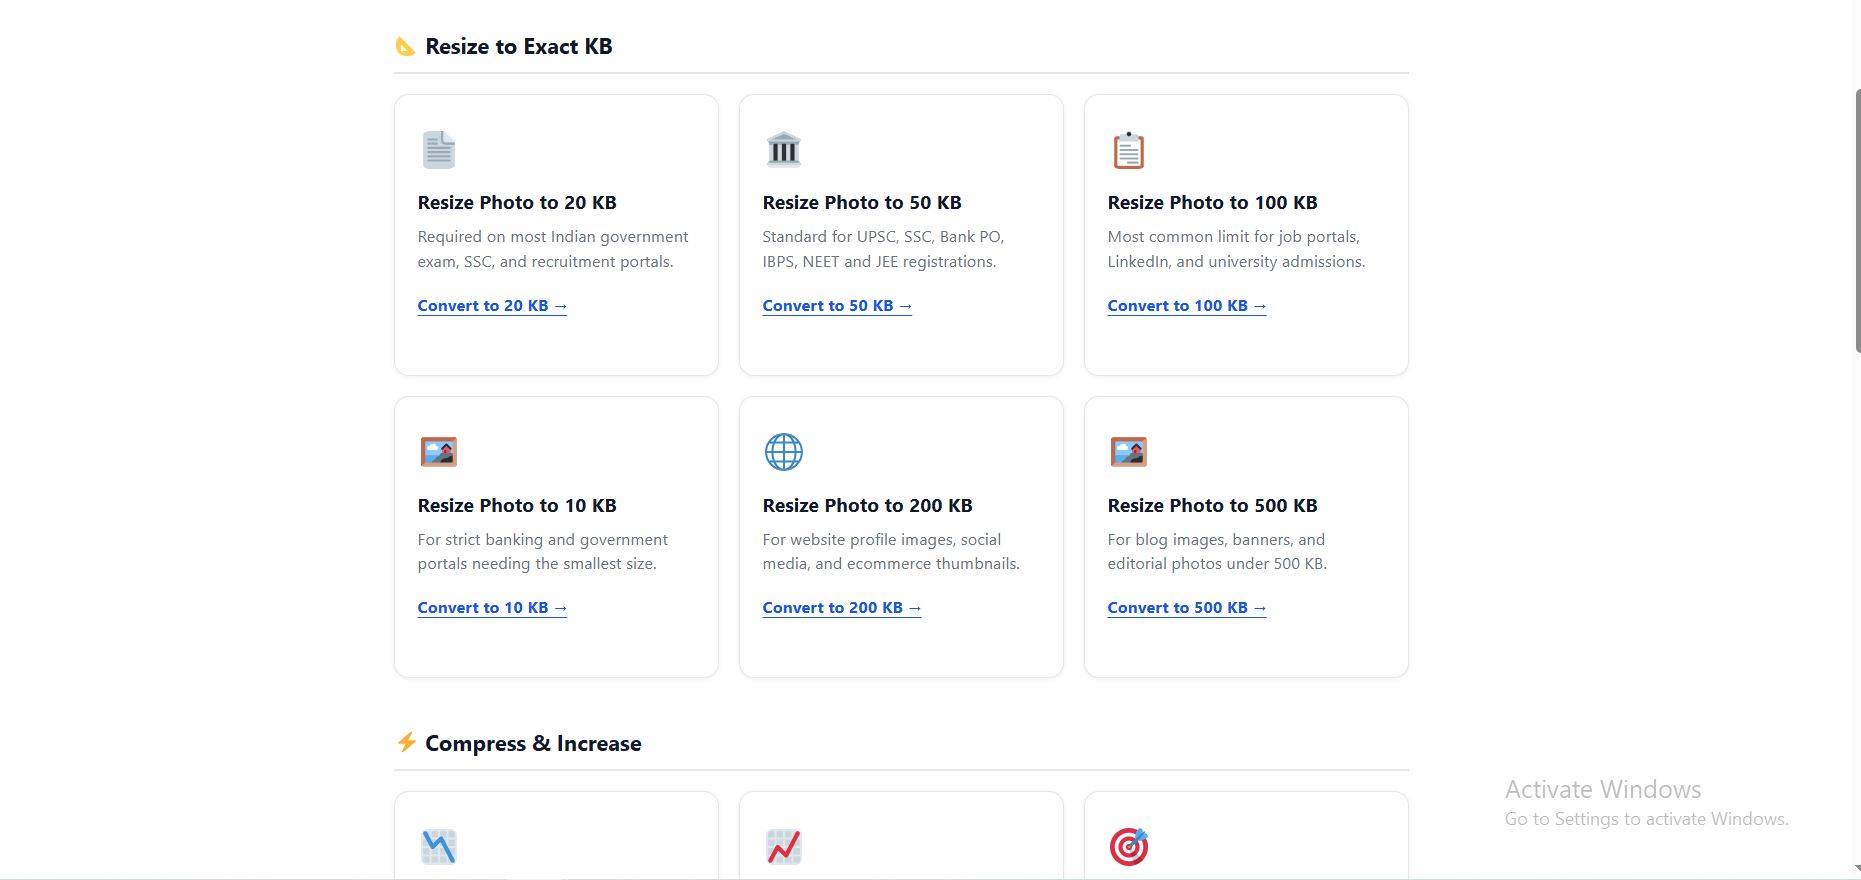Click the downward chart compress icon
Screen dimensions: 1861x880
[x=438, y=847]
